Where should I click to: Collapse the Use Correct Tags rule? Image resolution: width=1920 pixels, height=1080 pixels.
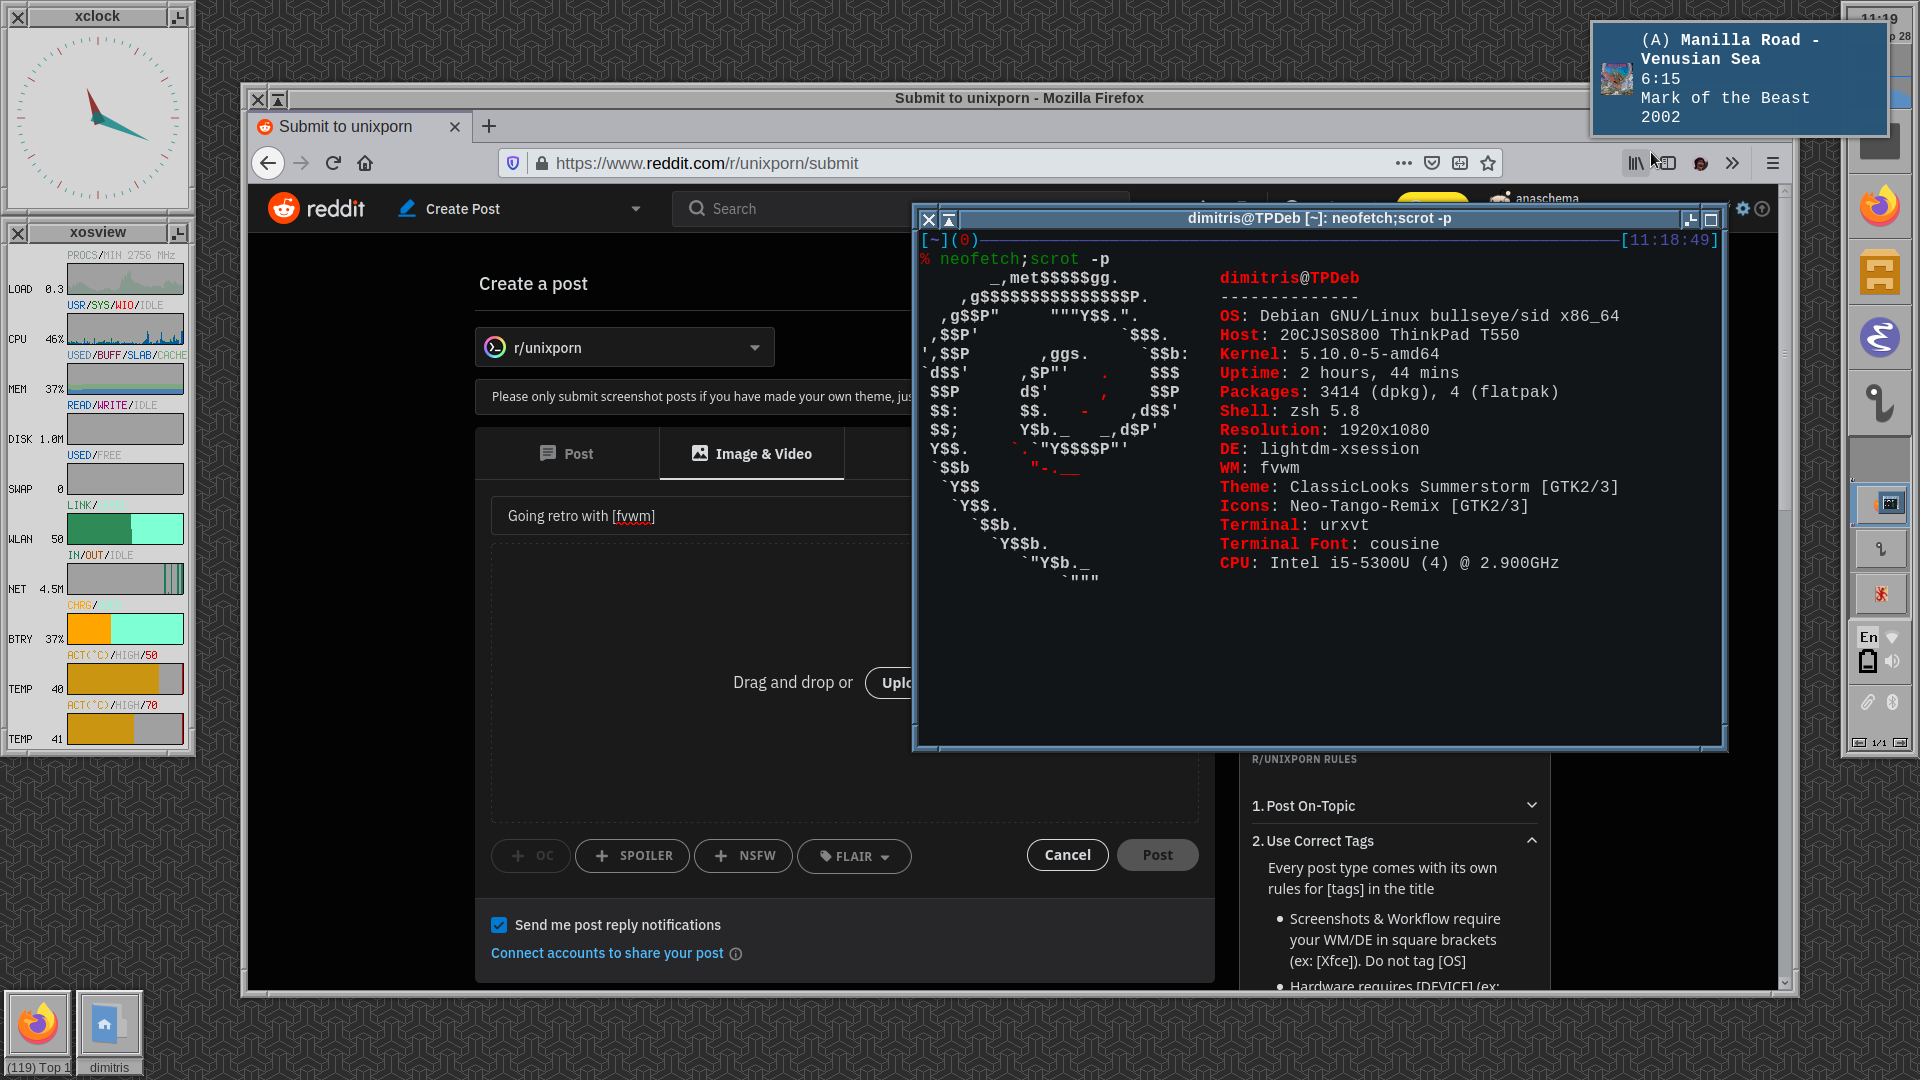(x=1531, y=841)
